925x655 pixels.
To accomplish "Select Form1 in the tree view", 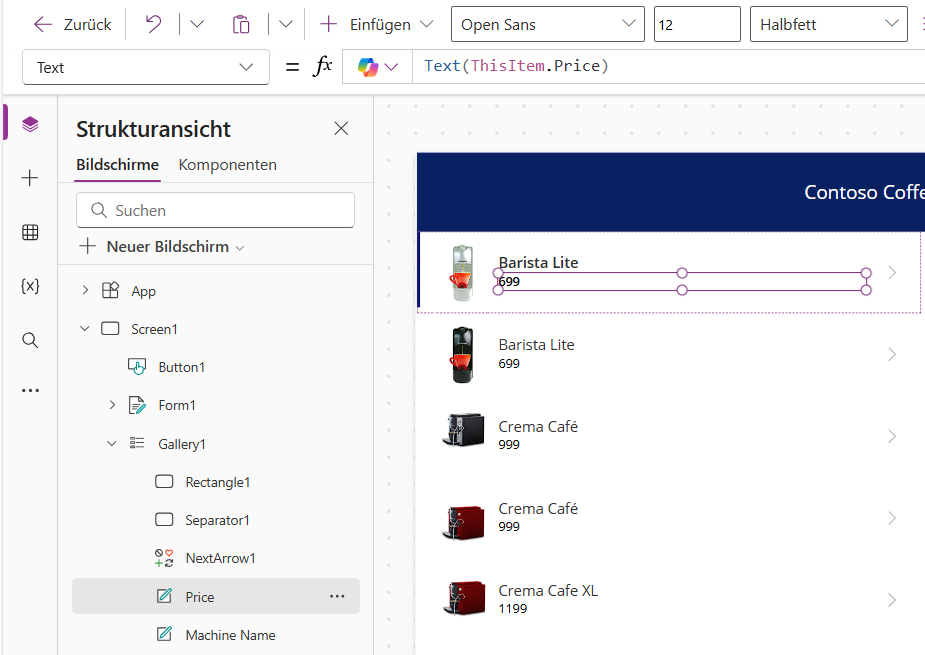I will [x=176, y=405].
